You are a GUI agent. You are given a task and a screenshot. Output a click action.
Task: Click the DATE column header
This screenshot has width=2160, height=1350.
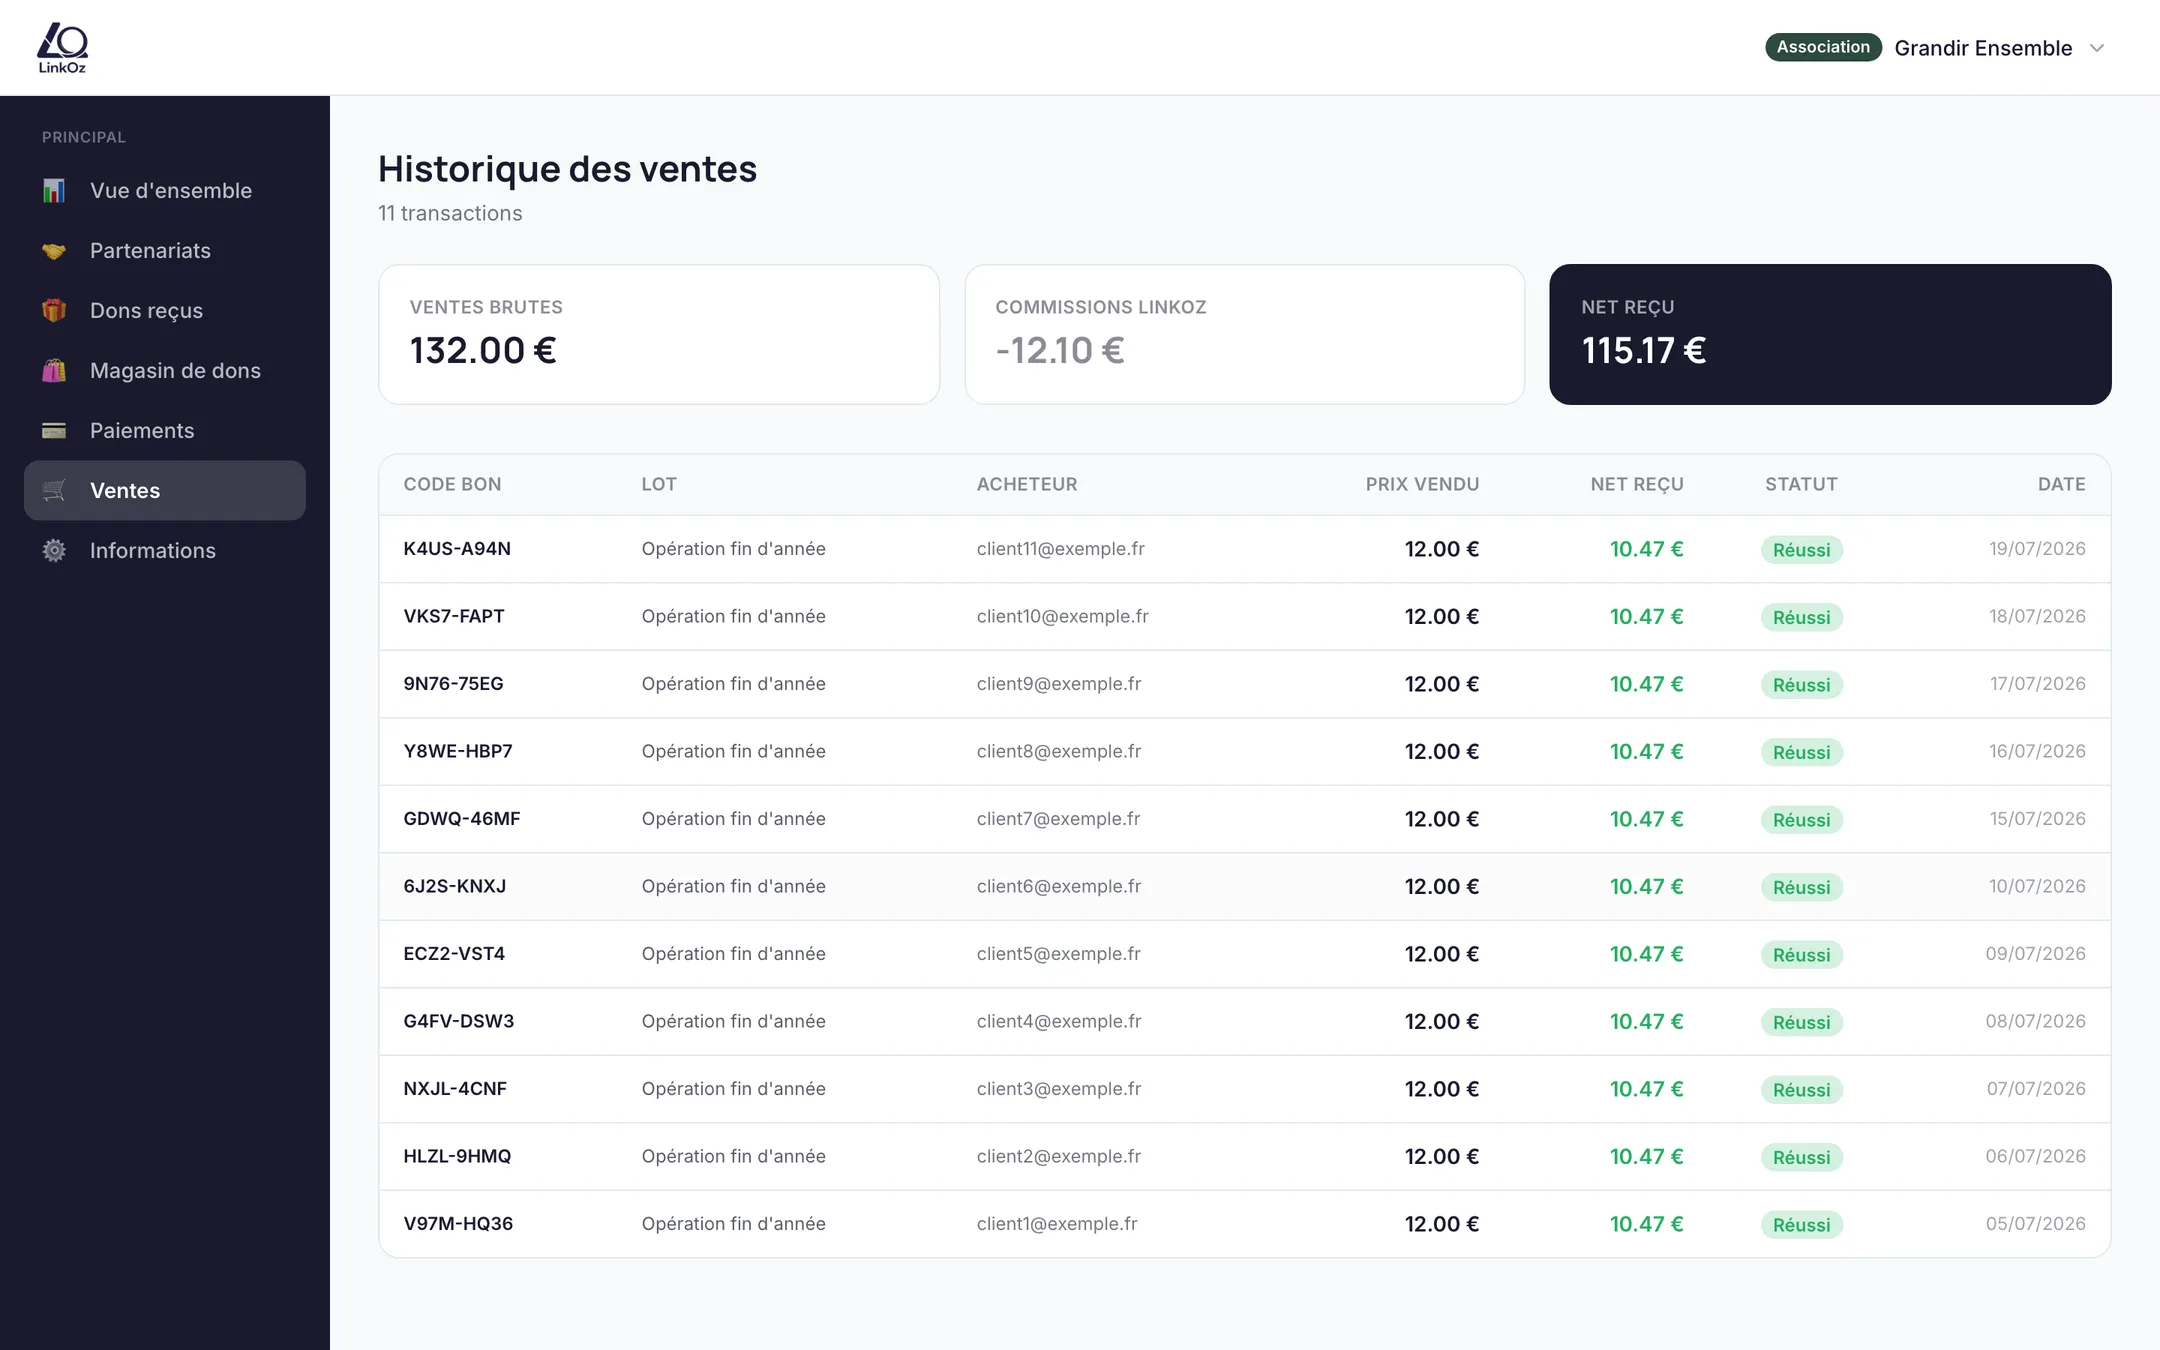pos(2061,484)
